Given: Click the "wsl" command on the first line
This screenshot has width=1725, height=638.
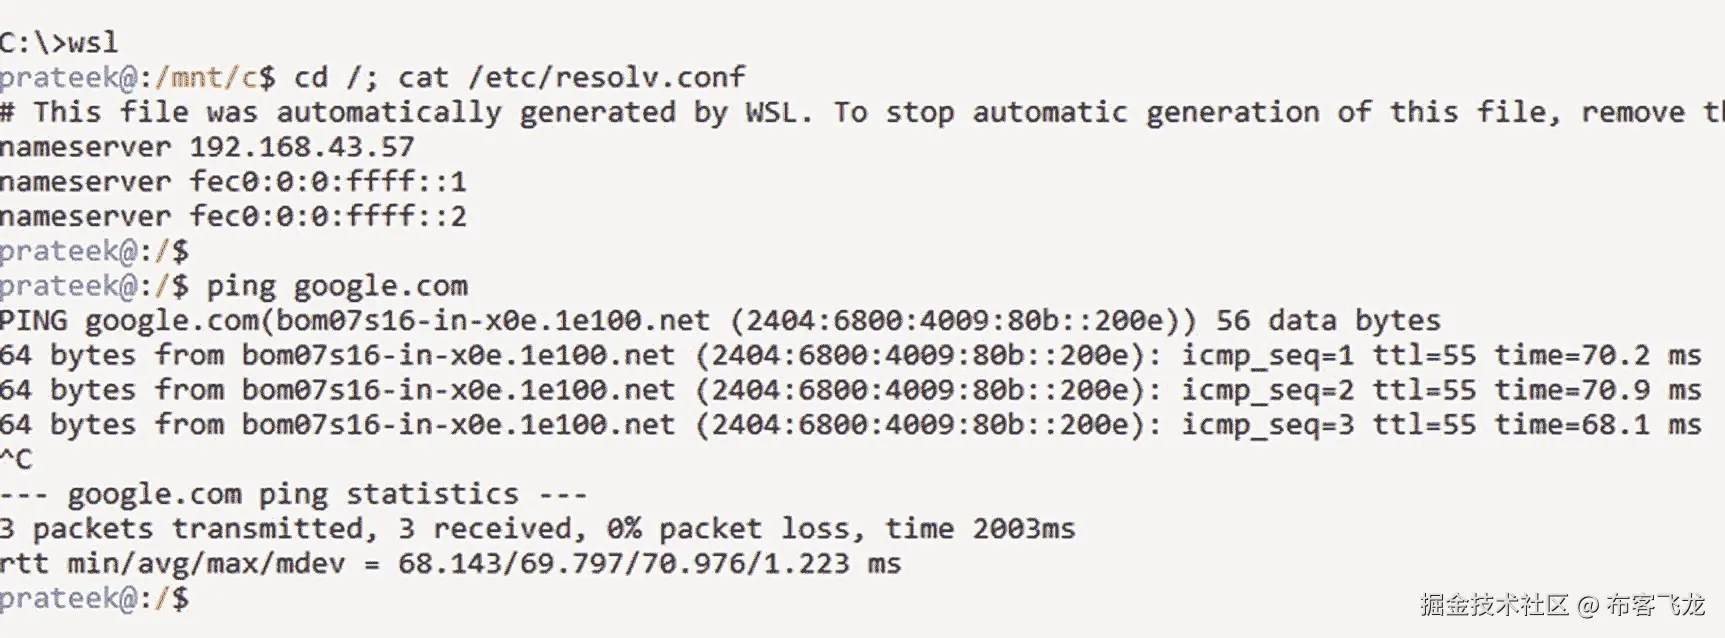Looking at the screenshot, I should point(92,43).
